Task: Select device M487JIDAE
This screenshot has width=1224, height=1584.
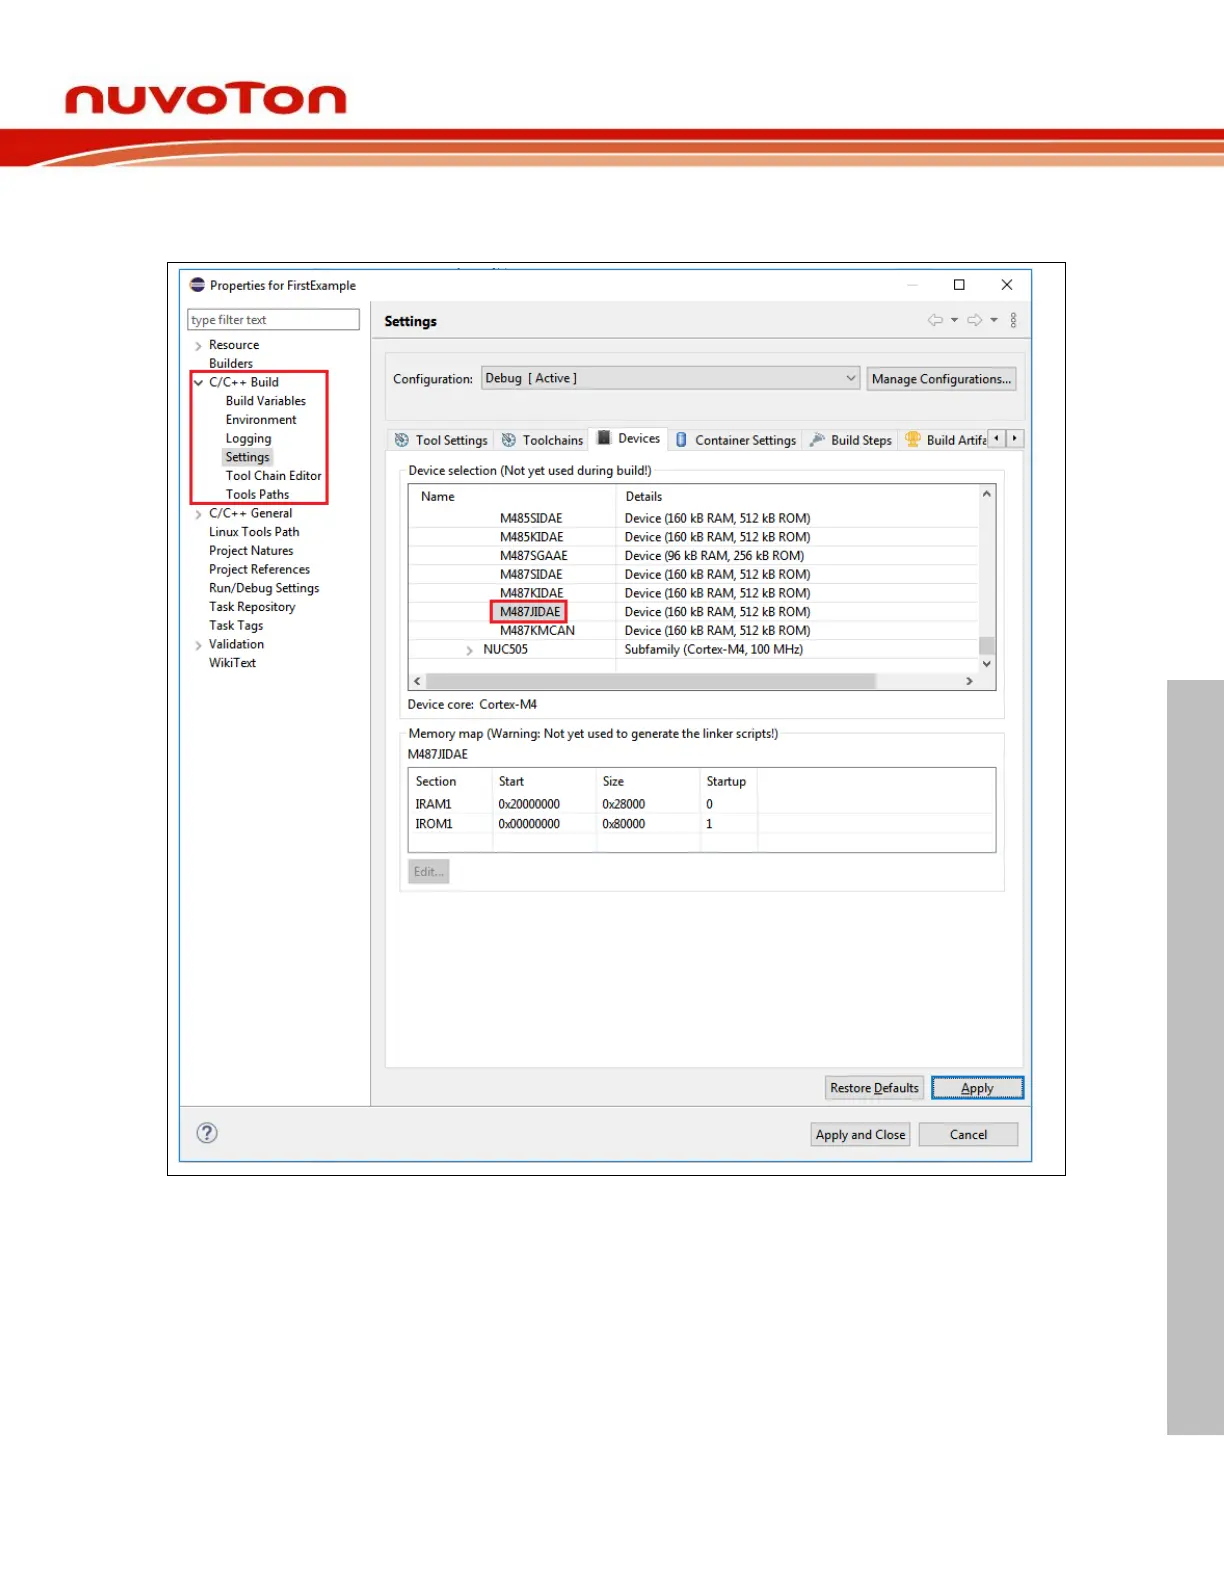Action: (530, 612)
